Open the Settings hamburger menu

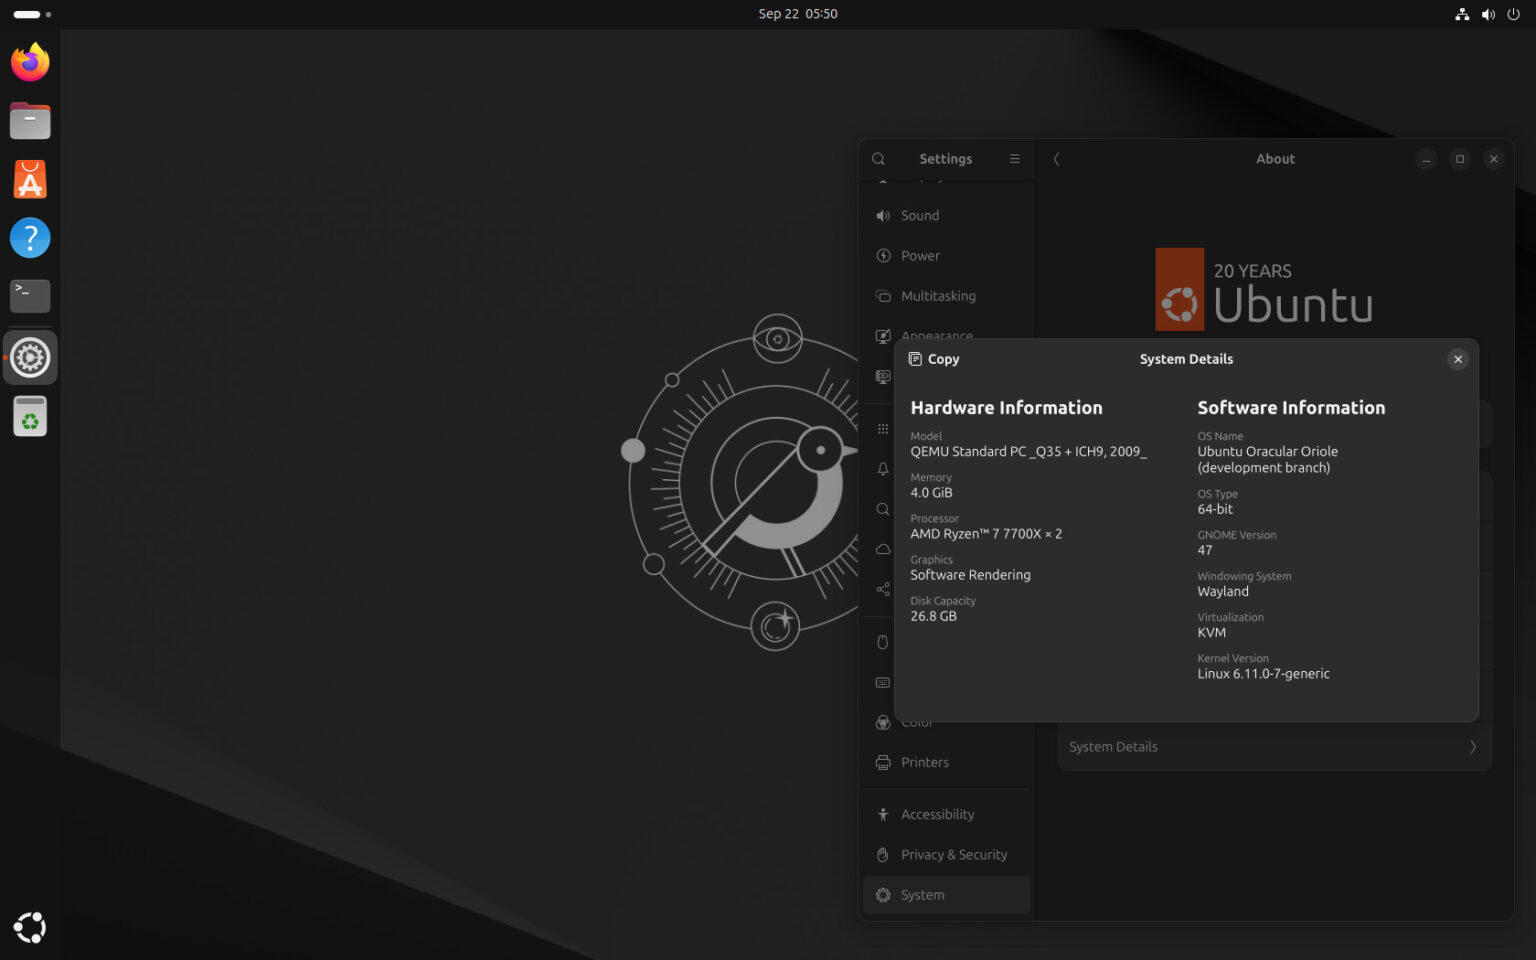(1014, 159)
